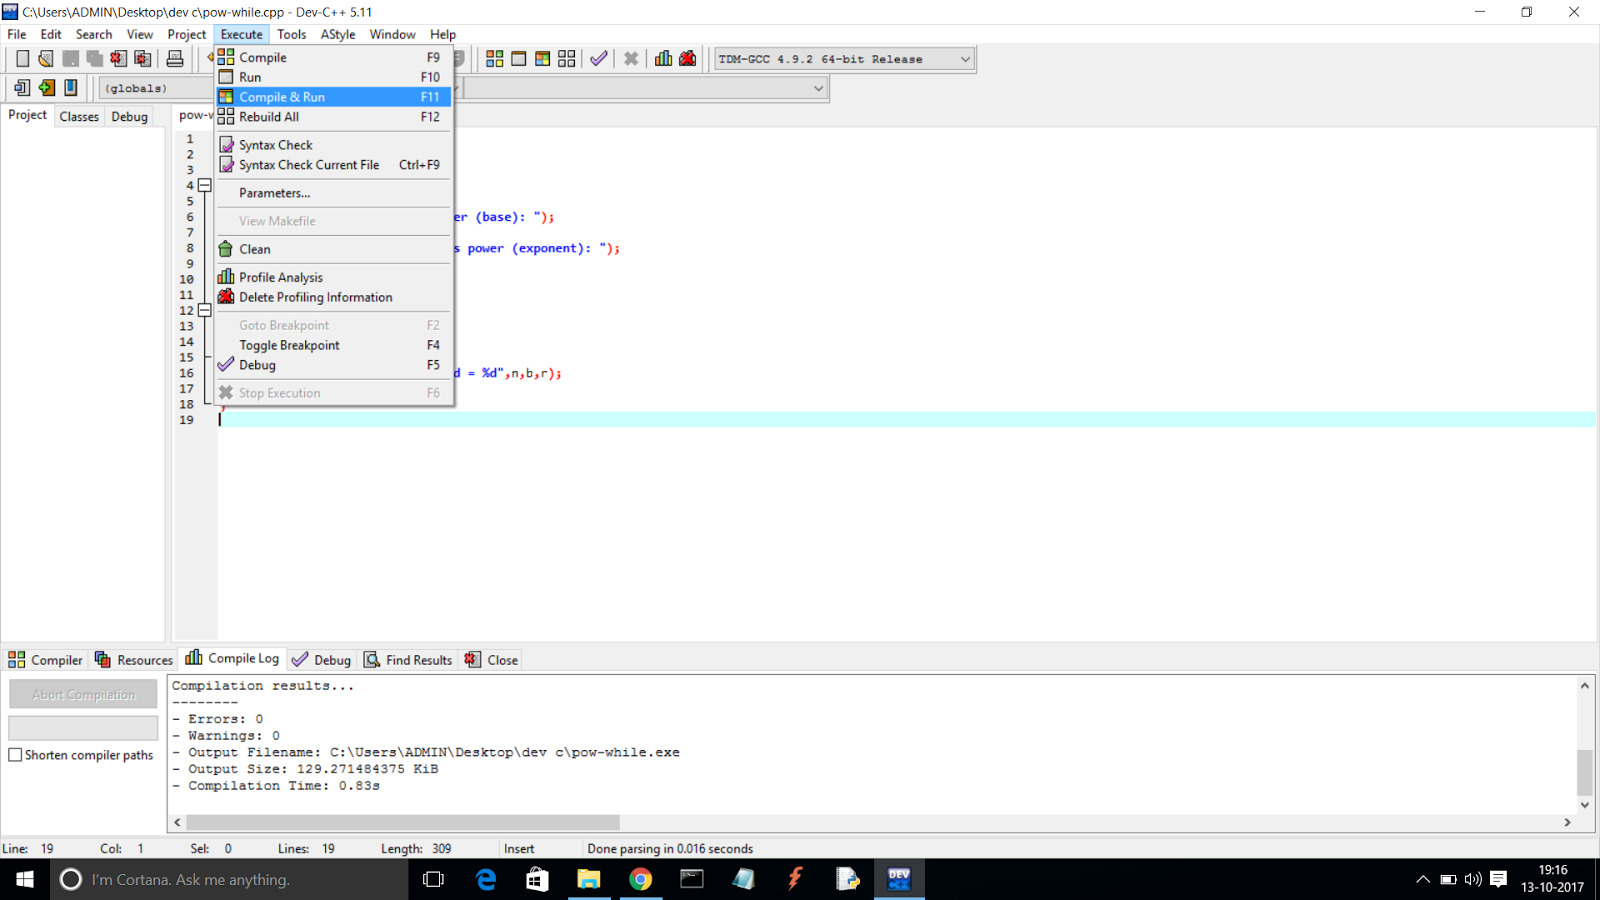
Task: Select the Print toolbar icon
Action: (175, 58)
